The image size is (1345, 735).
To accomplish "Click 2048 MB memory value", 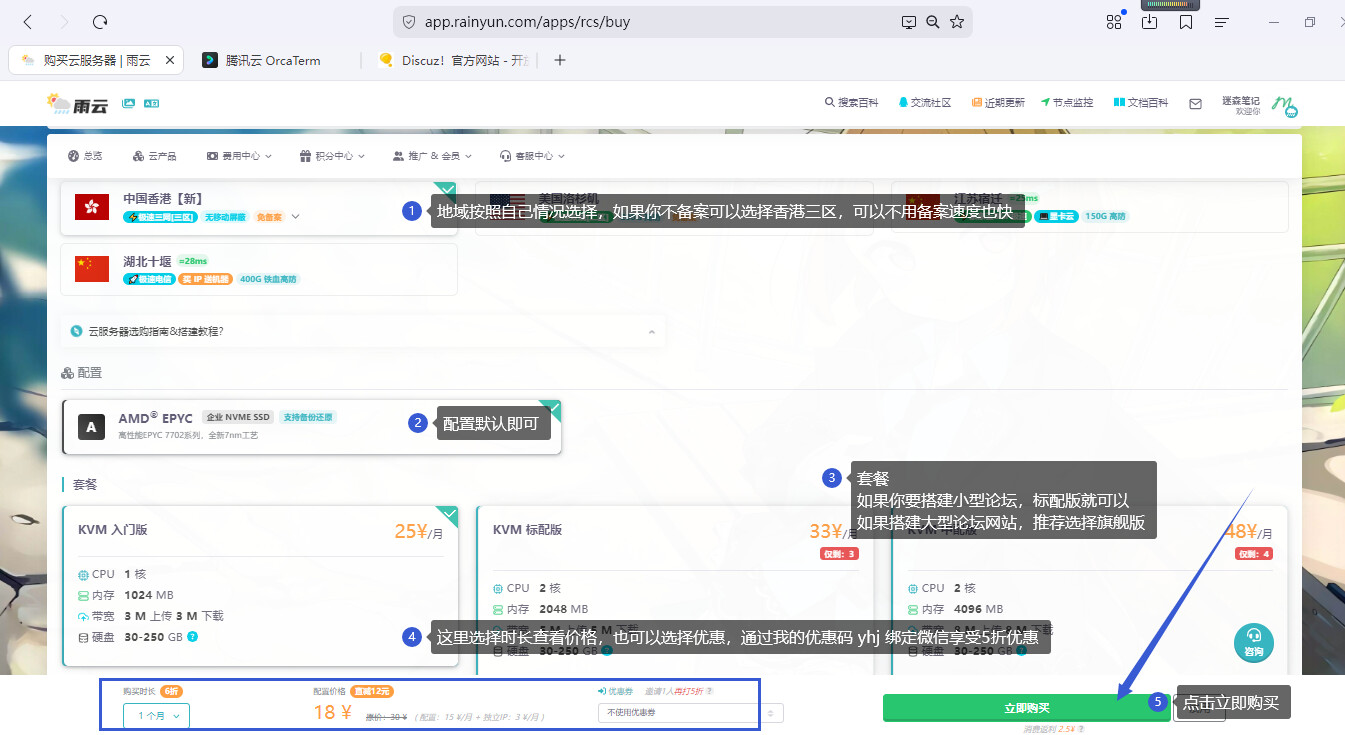I will point(564,609).
